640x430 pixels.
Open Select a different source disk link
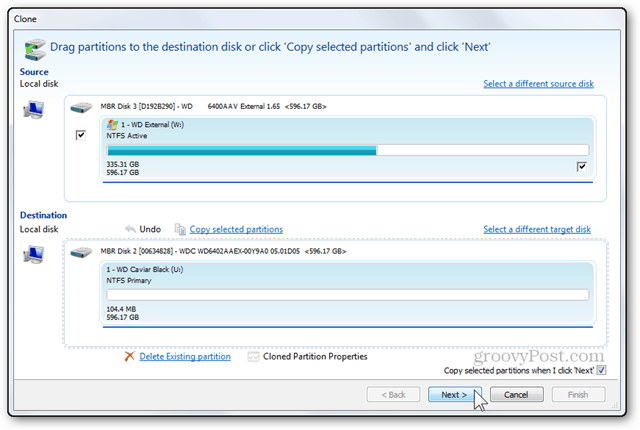tap(538, 84)
